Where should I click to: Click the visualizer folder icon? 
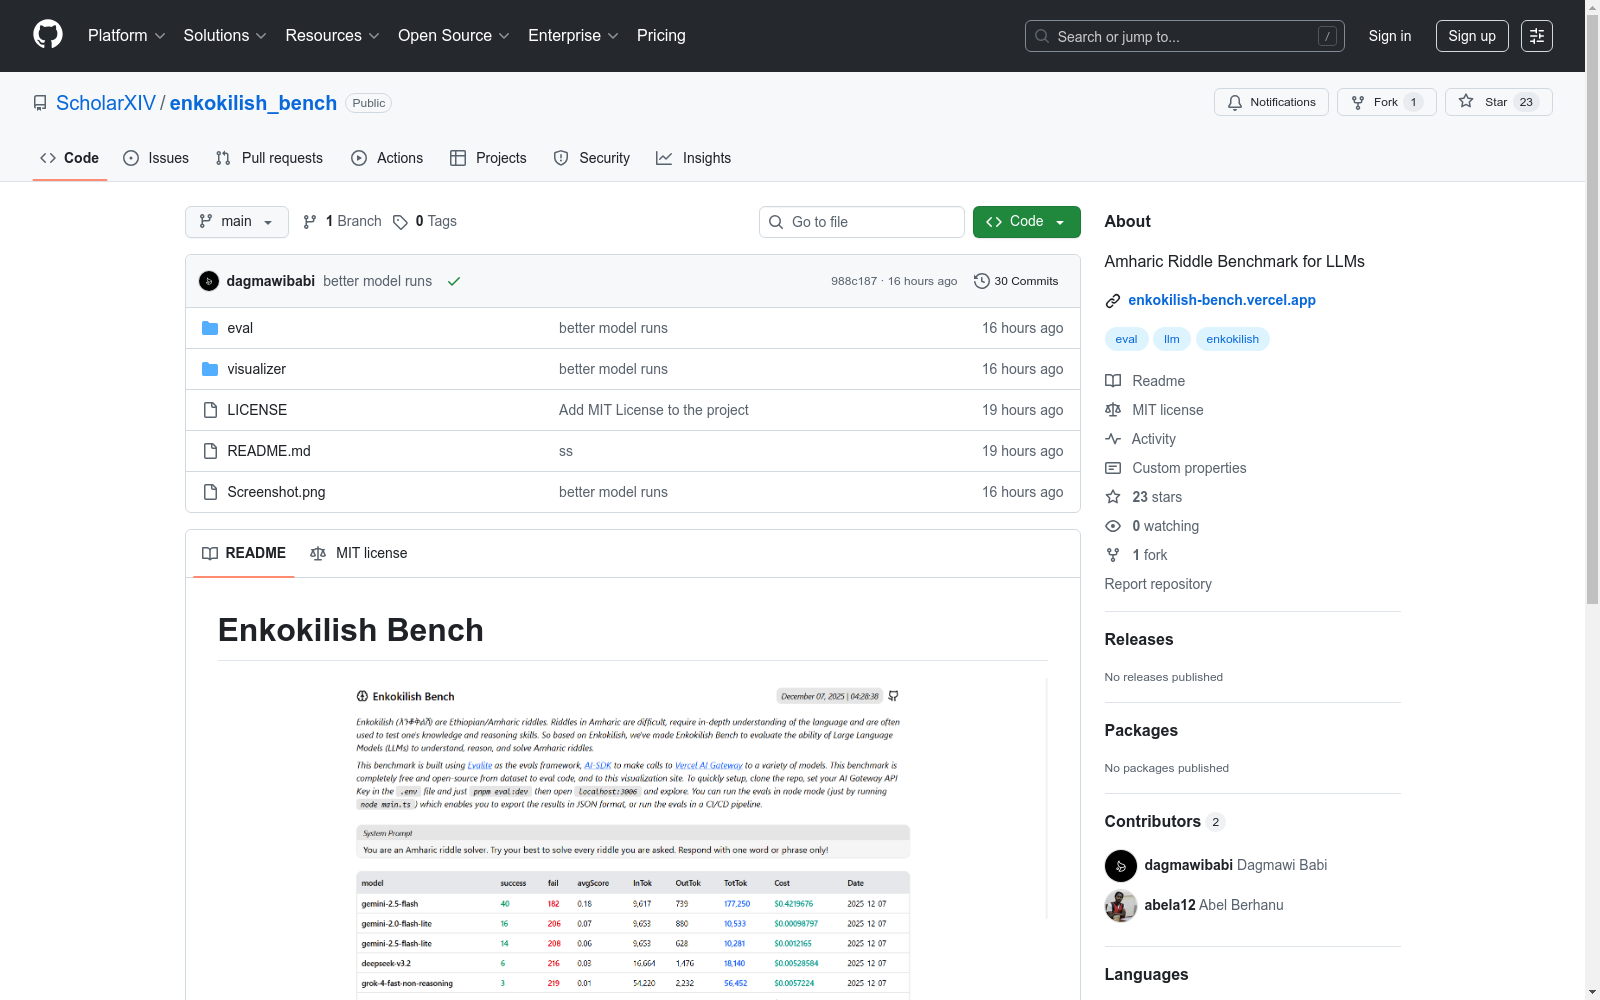pyautogui.click(x=210, y=369)
